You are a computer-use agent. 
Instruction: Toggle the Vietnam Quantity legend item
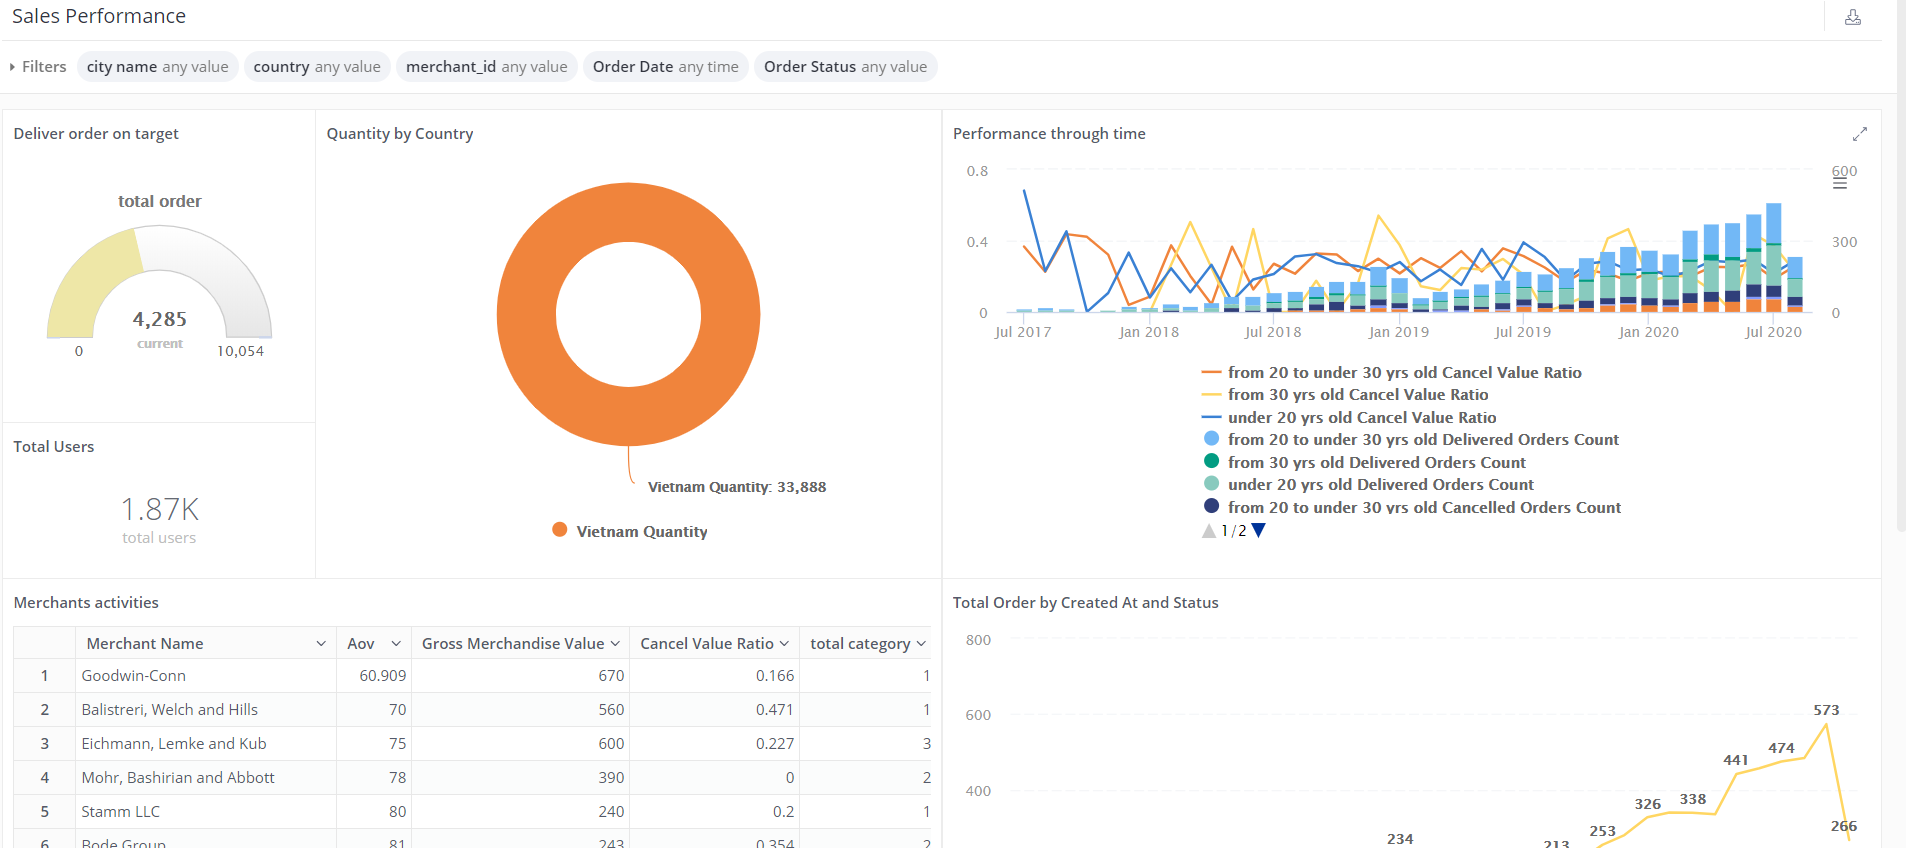(630, 531)
